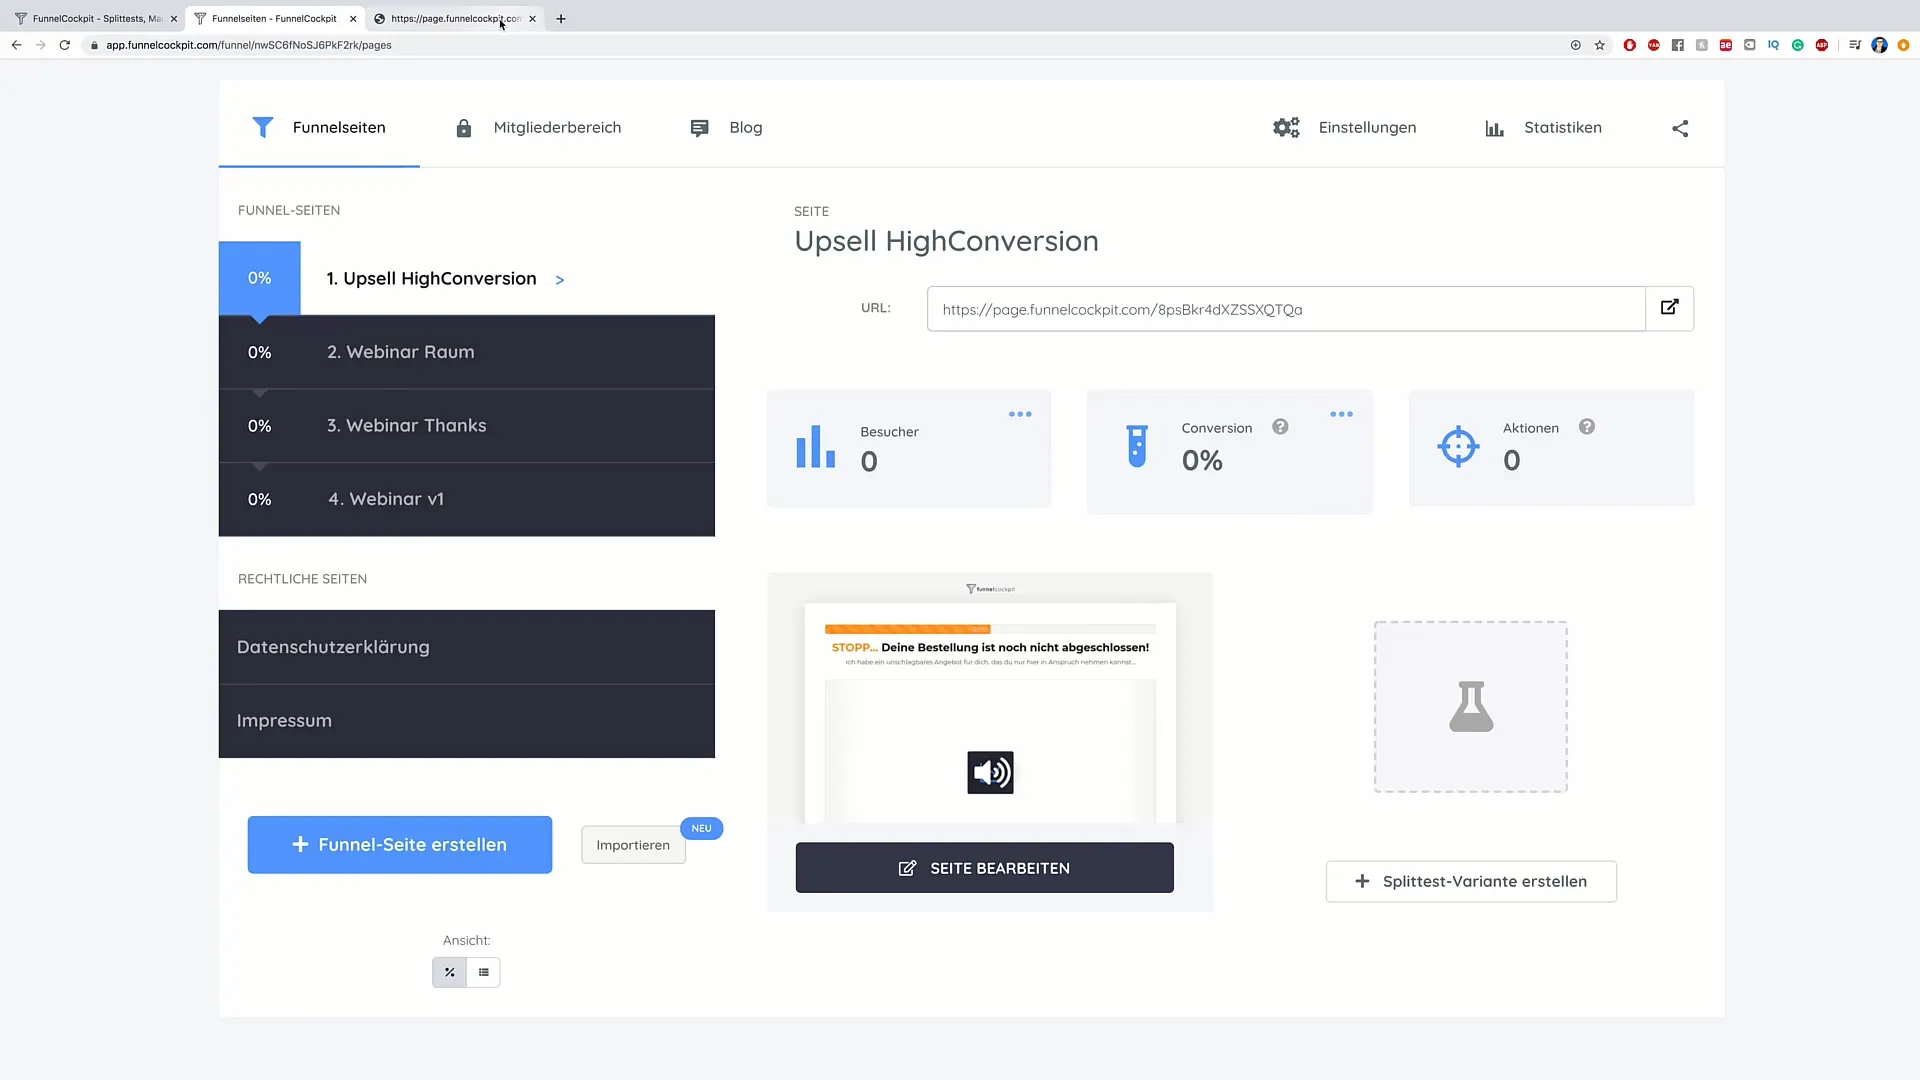Click the speaker icon in page preview
Viewport: 1920px width, 1080px height.
[990, 773]
